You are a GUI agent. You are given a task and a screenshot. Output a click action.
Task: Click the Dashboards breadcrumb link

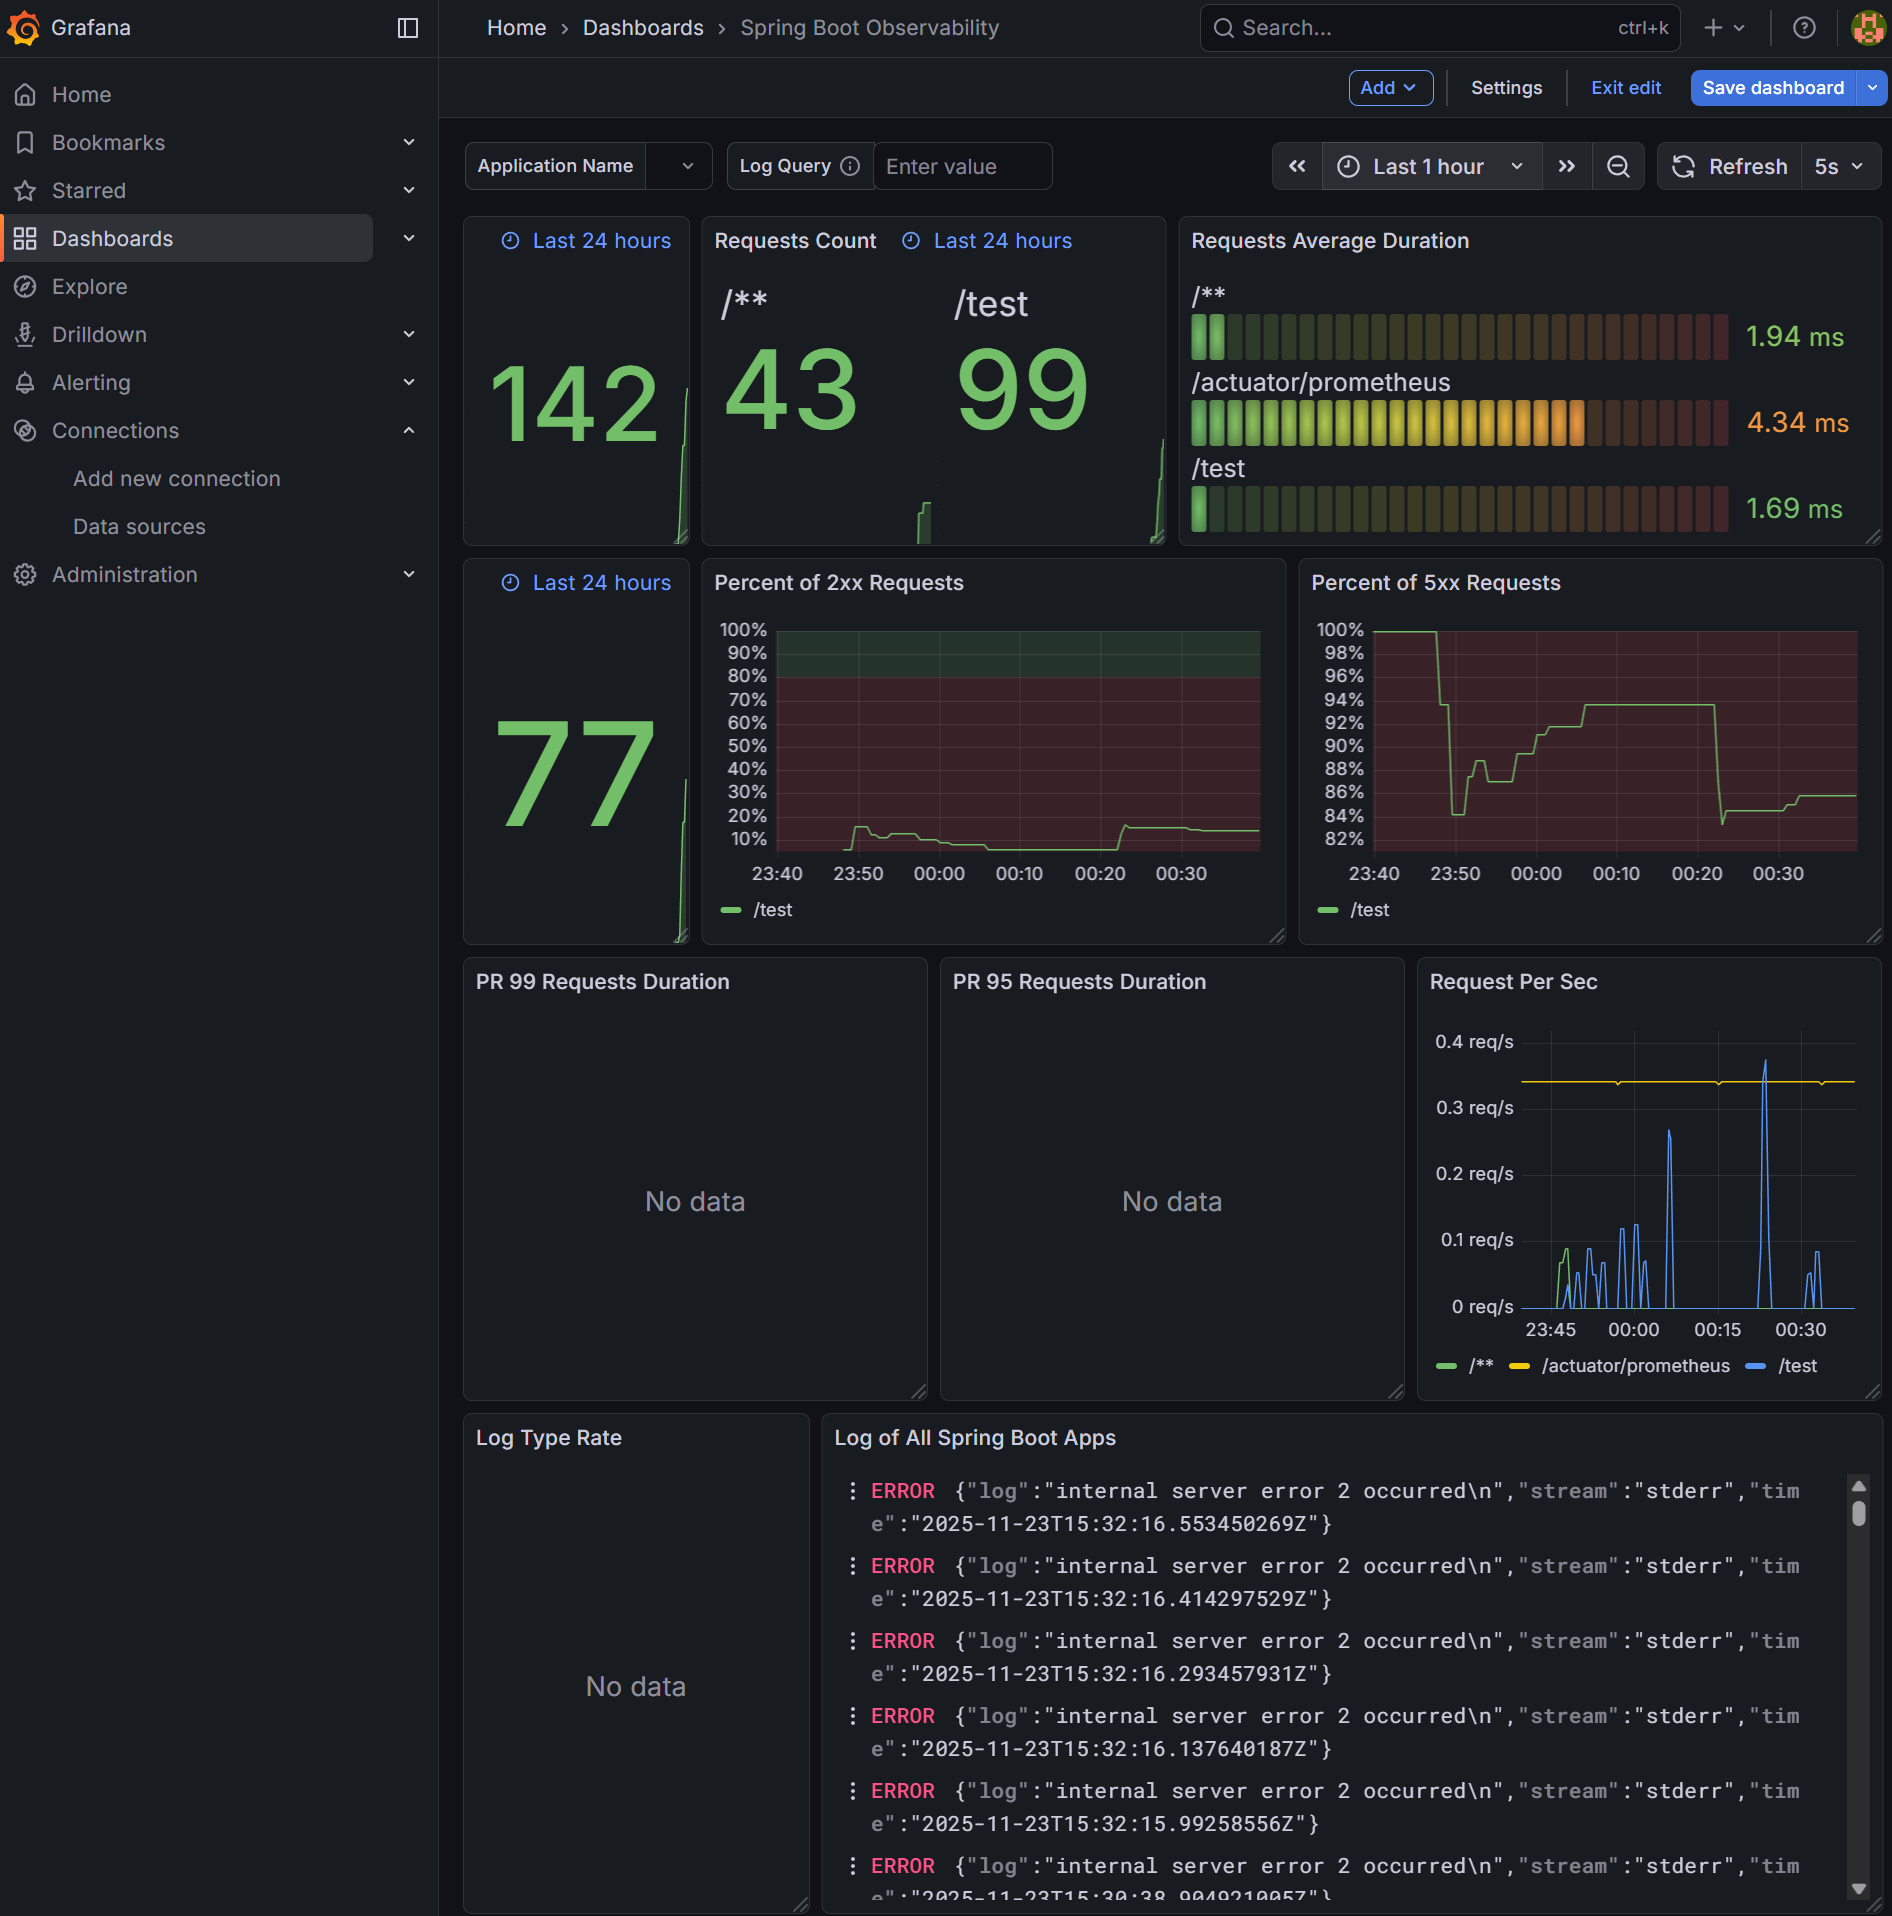pyautogui.click(x=643, y=28)
